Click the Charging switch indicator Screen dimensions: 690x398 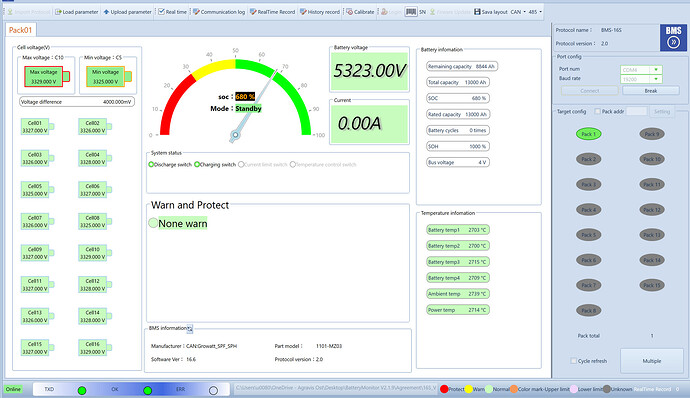click(x=197, y=164)
